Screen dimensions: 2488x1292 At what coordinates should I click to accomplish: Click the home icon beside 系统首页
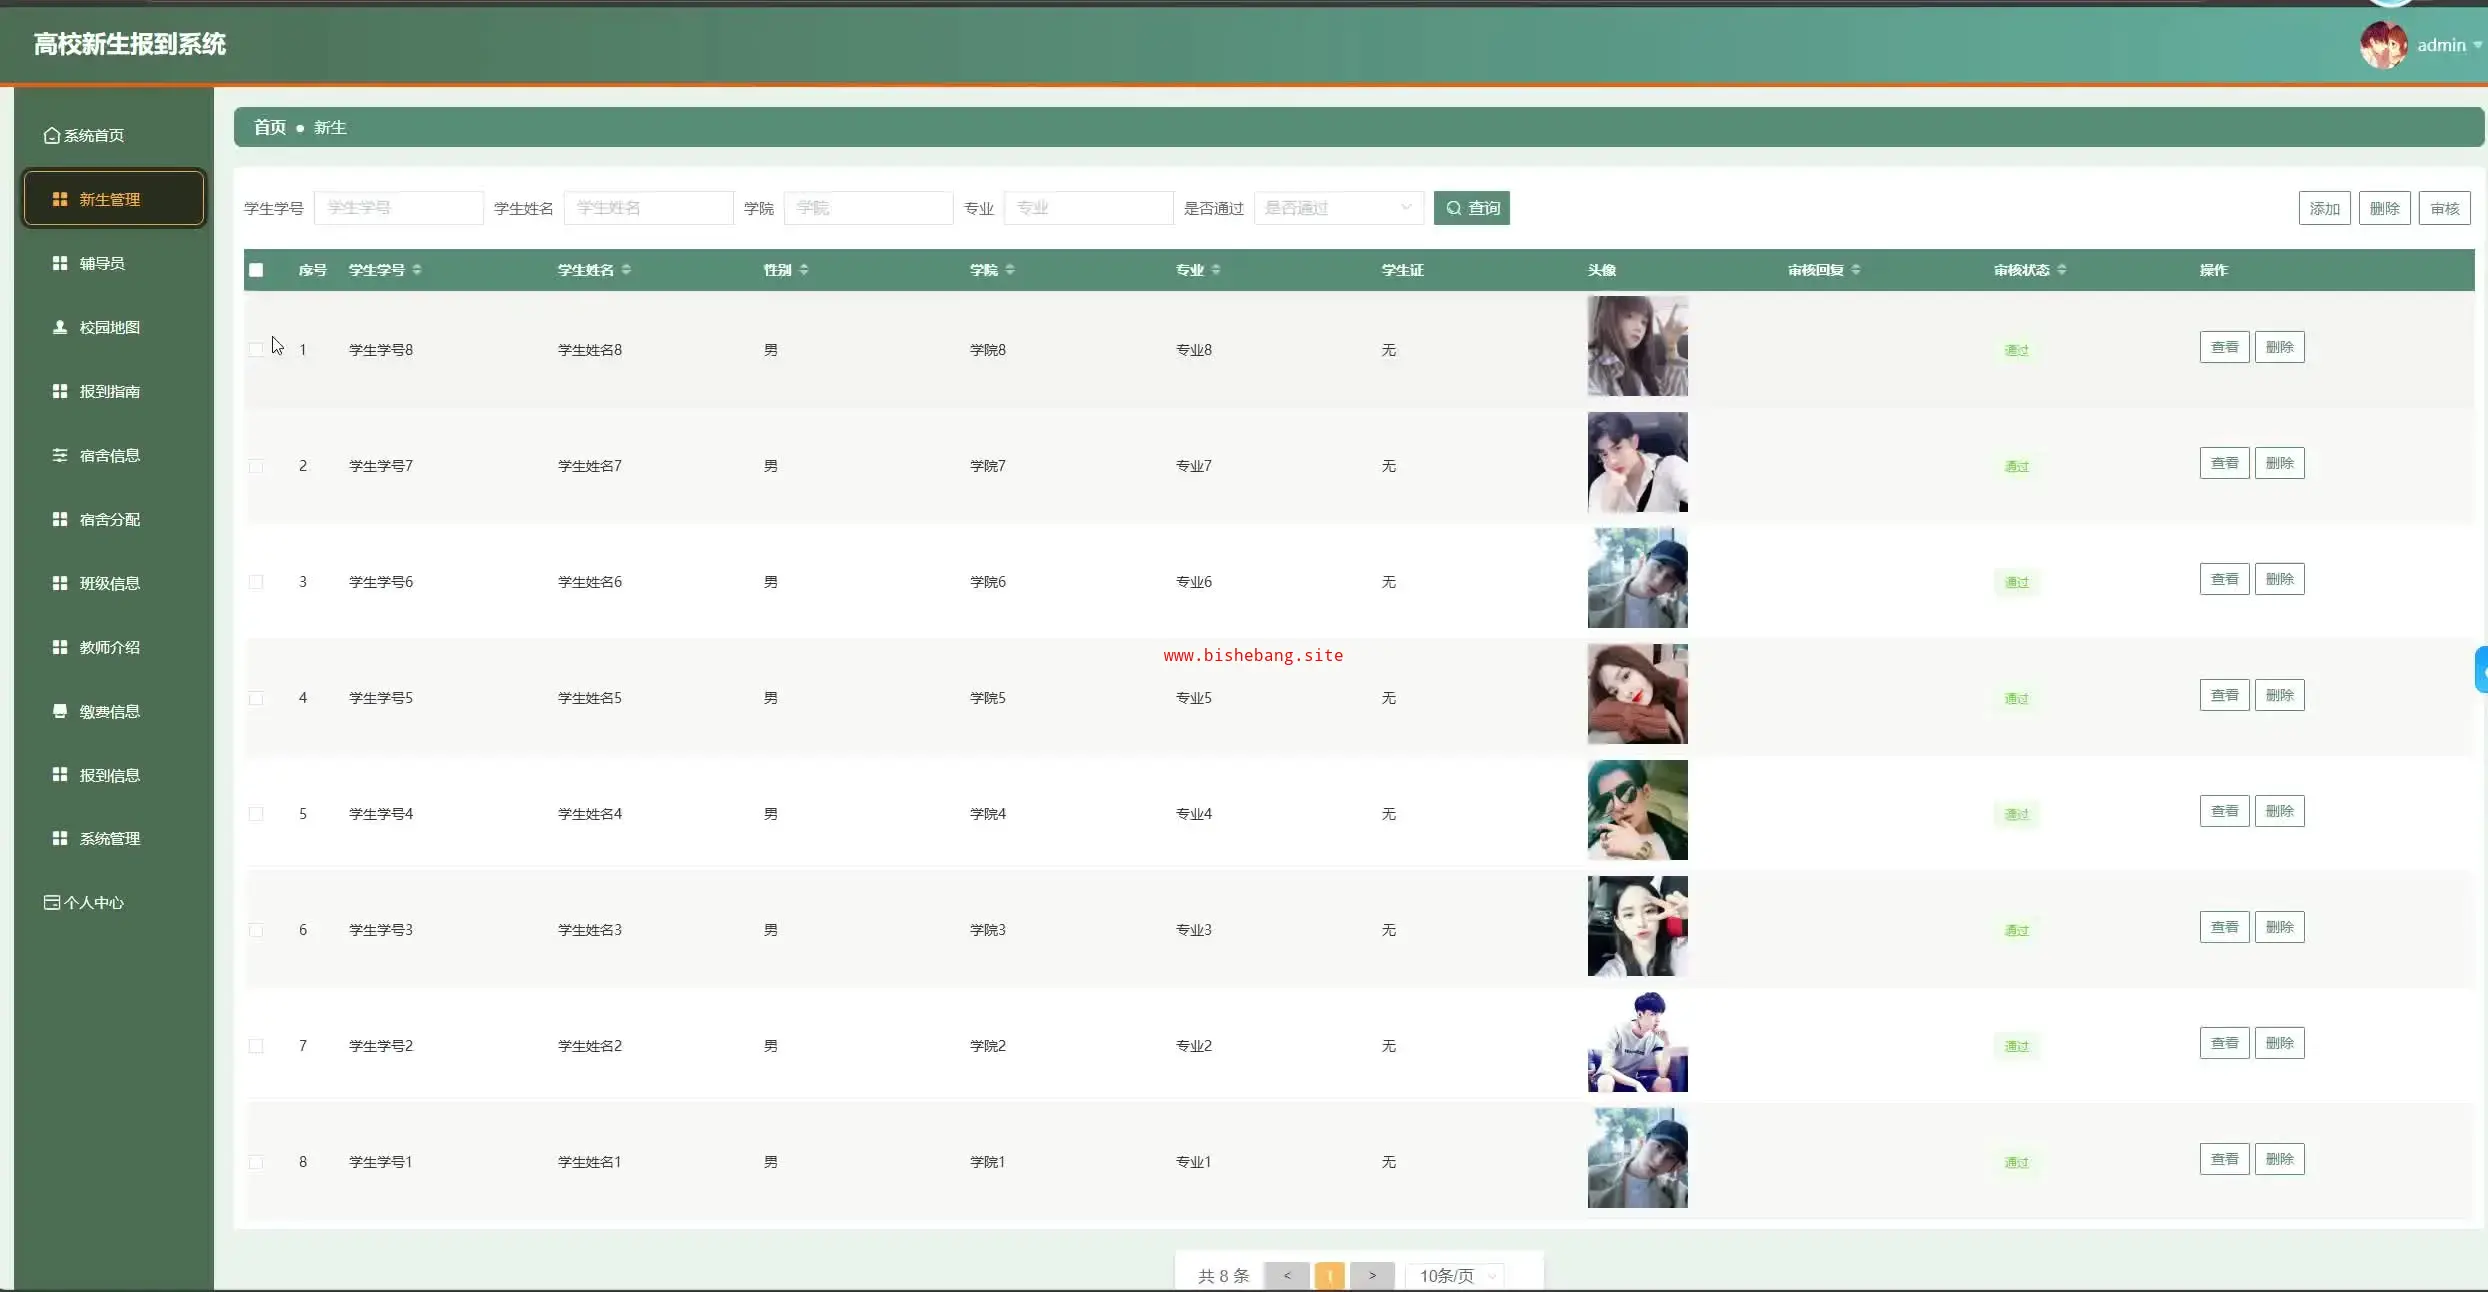[51, 135]
